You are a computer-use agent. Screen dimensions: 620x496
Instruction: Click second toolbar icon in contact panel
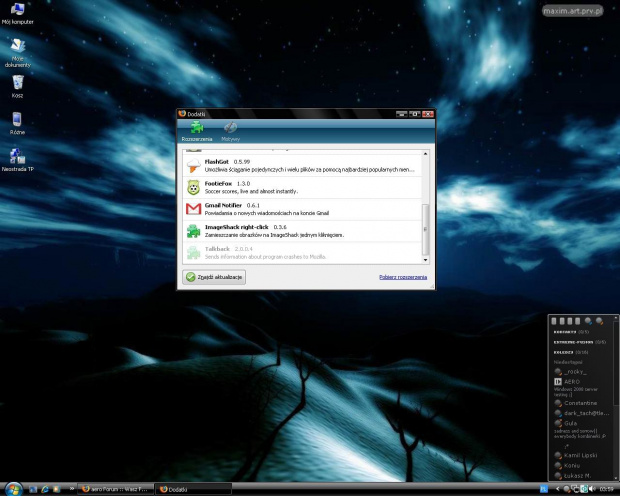562,321
